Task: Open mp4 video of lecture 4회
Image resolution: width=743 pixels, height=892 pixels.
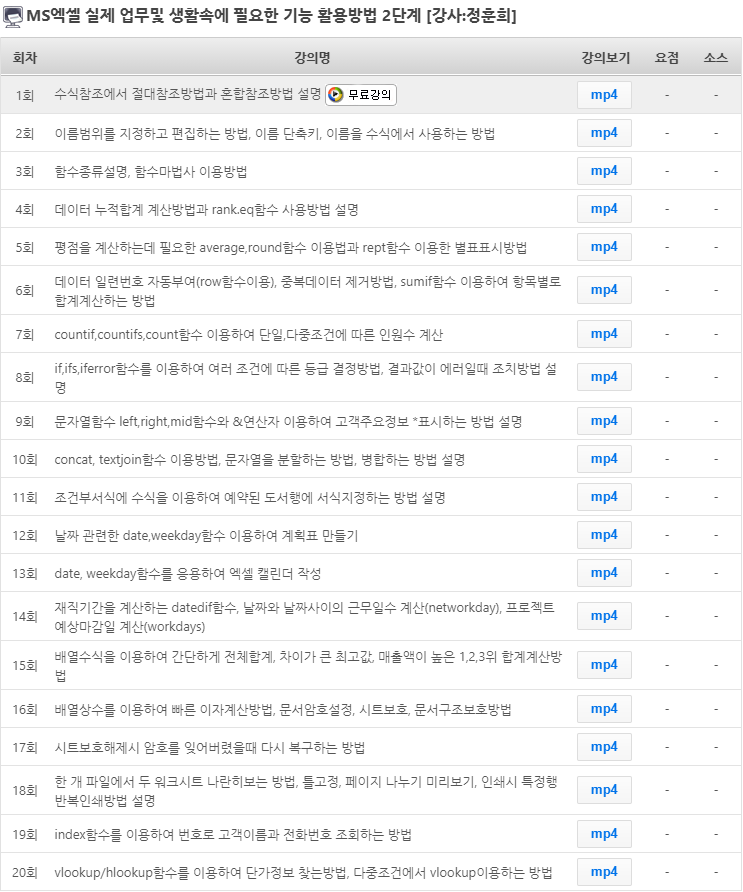Action: 604,209
